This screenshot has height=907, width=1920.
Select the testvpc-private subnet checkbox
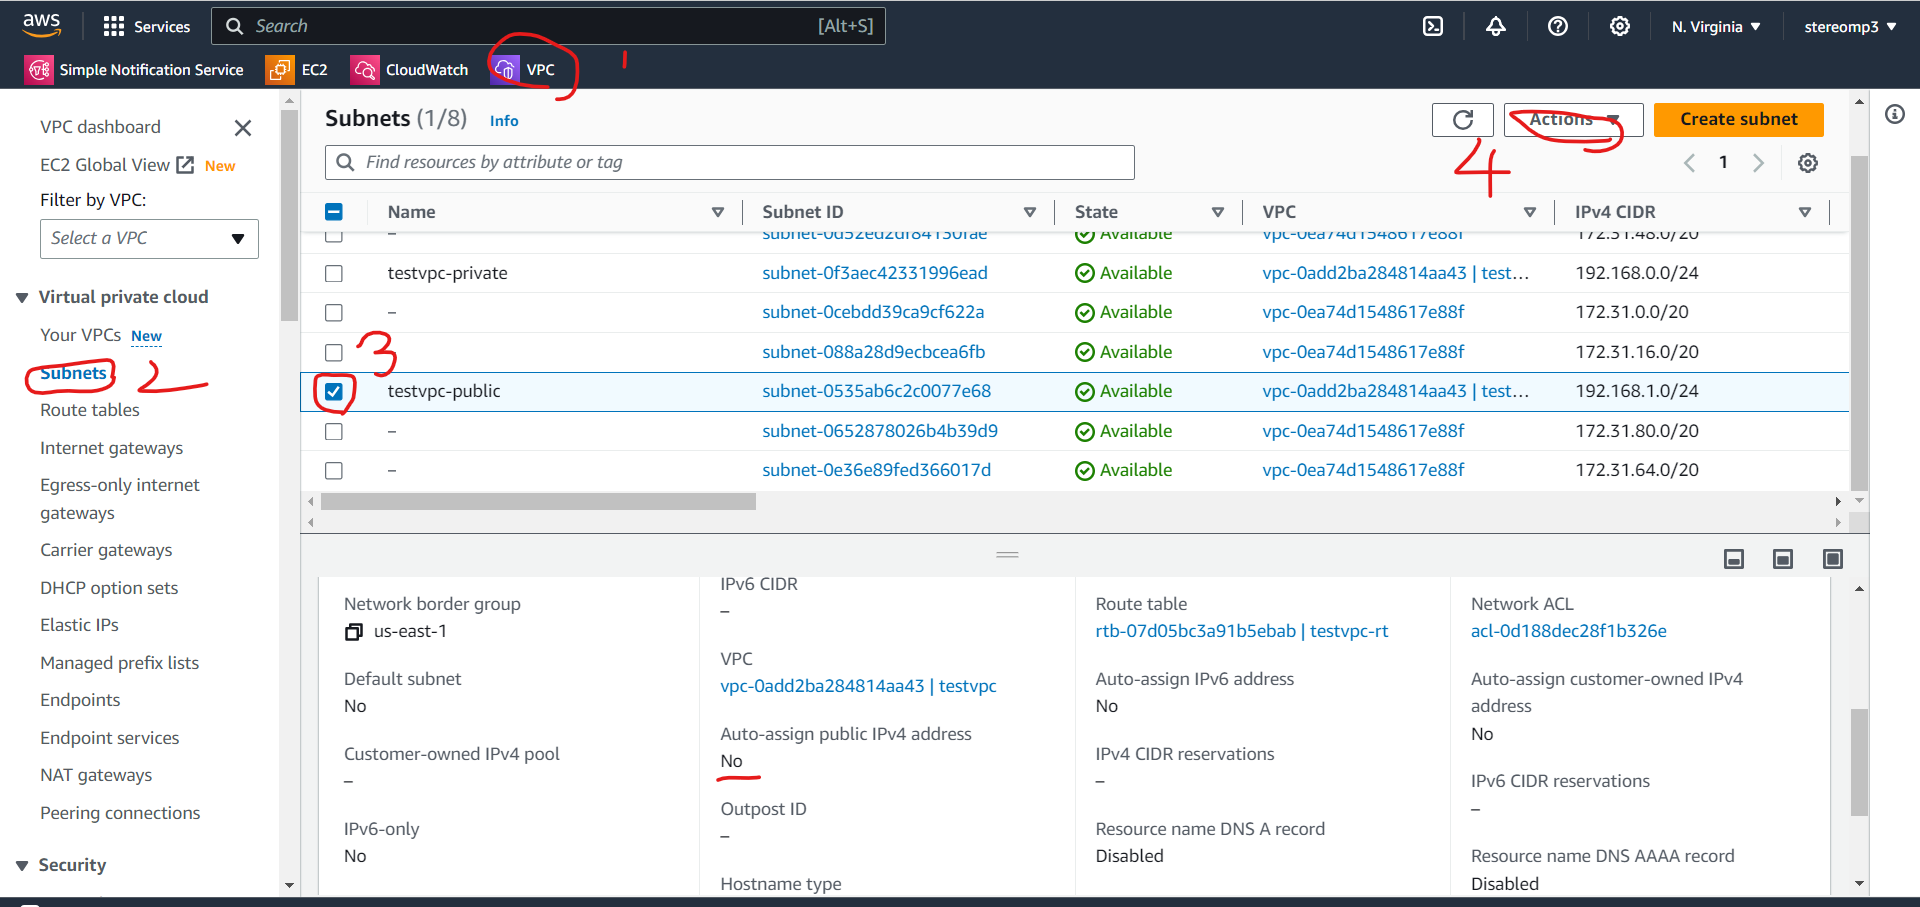[334, 273]
